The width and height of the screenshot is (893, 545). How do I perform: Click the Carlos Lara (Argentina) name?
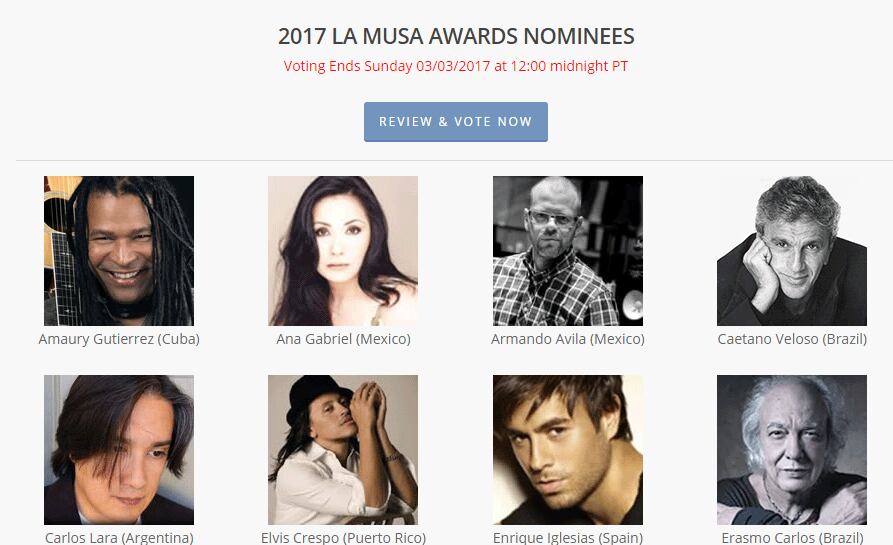[119, 538]
